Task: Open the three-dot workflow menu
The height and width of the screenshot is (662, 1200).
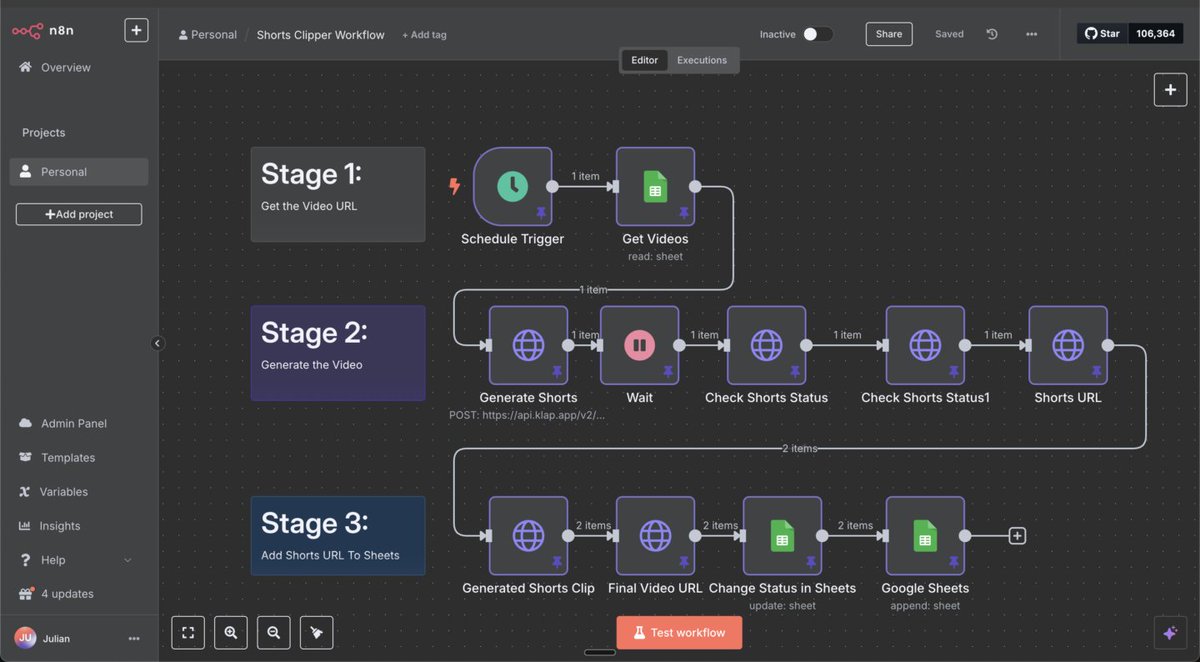Action: (x=1031, y=33)
